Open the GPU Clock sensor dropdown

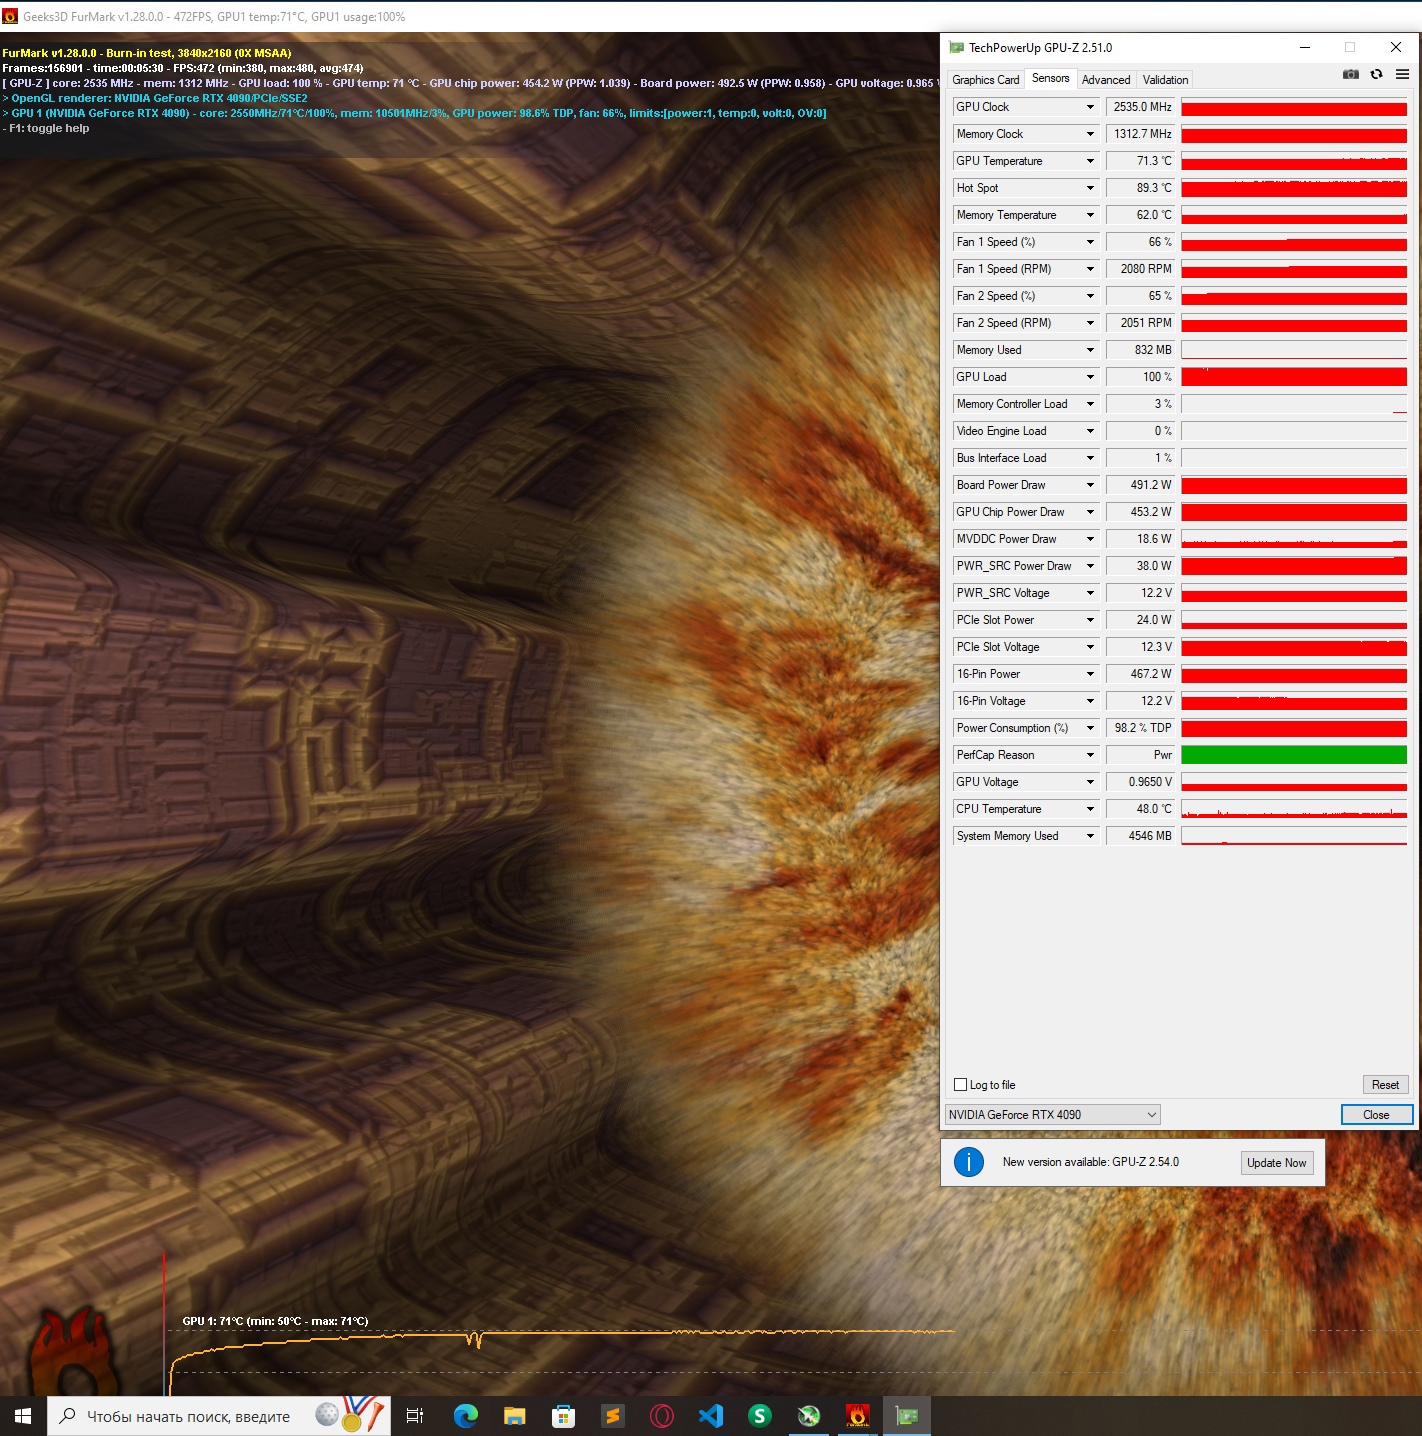[x=1090, y=107]
